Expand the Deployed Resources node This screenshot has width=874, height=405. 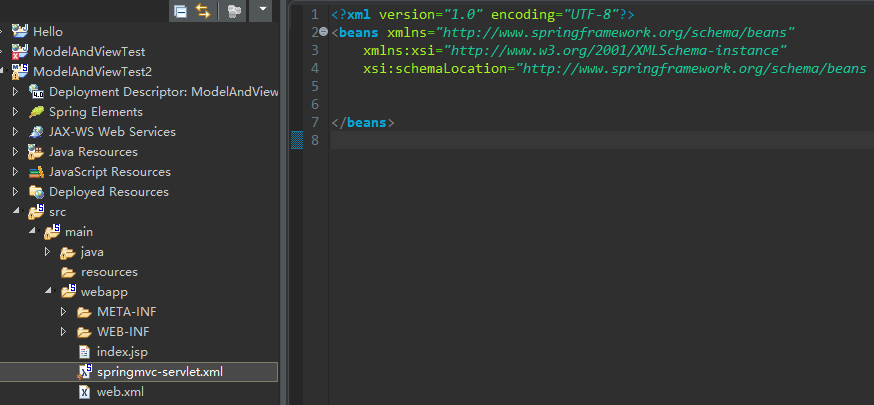[16, 192]
